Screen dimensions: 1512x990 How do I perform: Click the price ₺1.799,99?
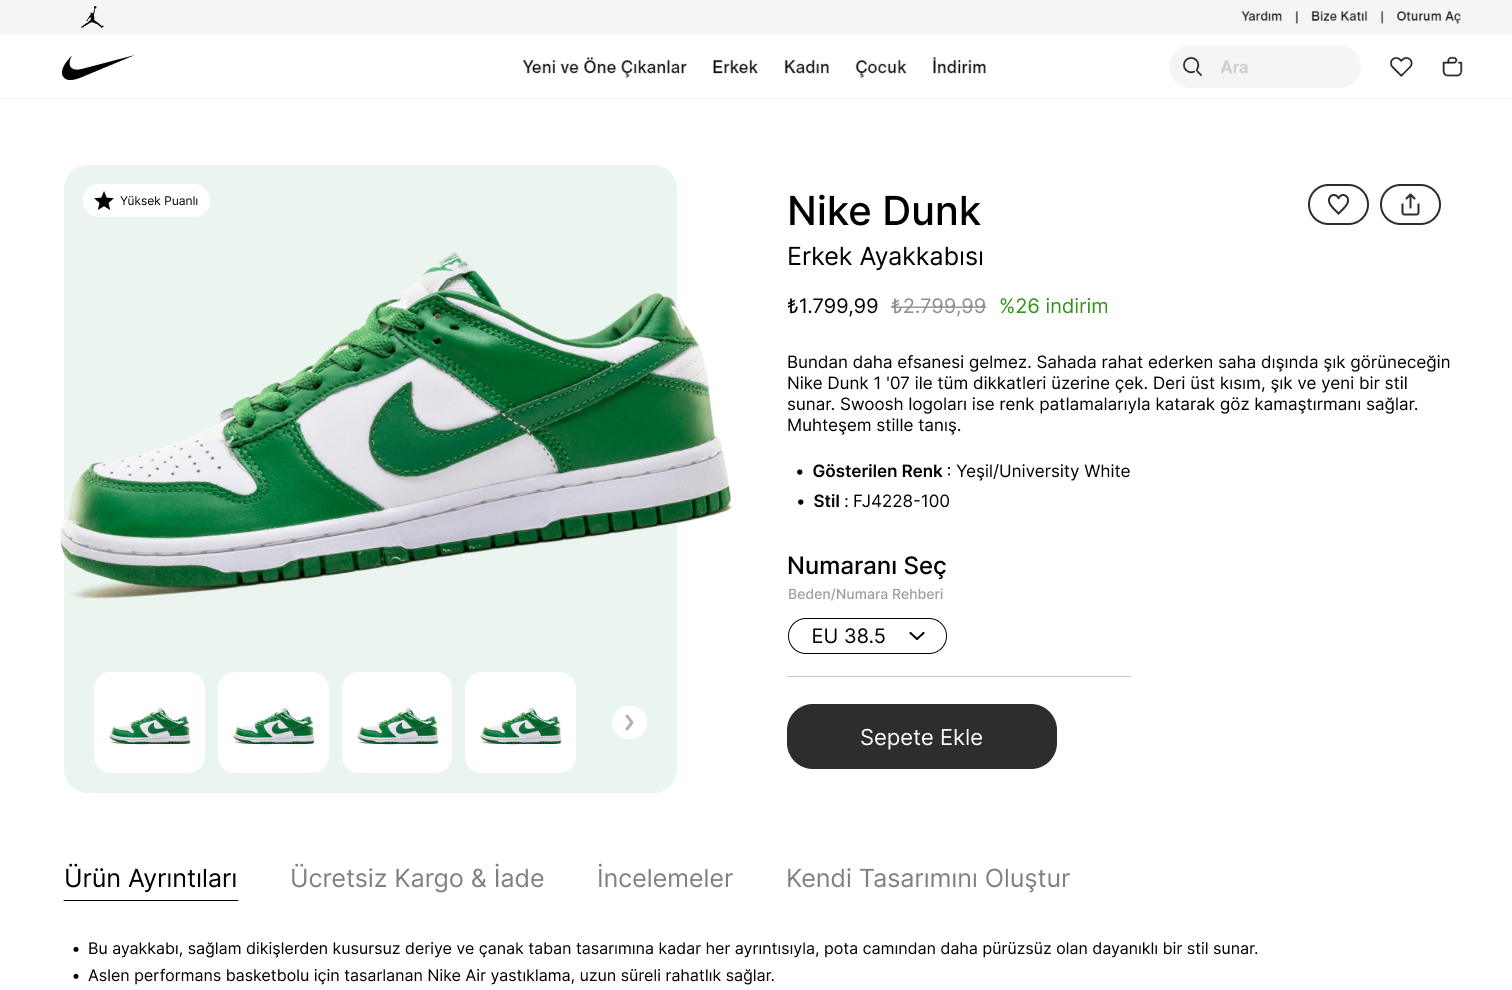833,306
